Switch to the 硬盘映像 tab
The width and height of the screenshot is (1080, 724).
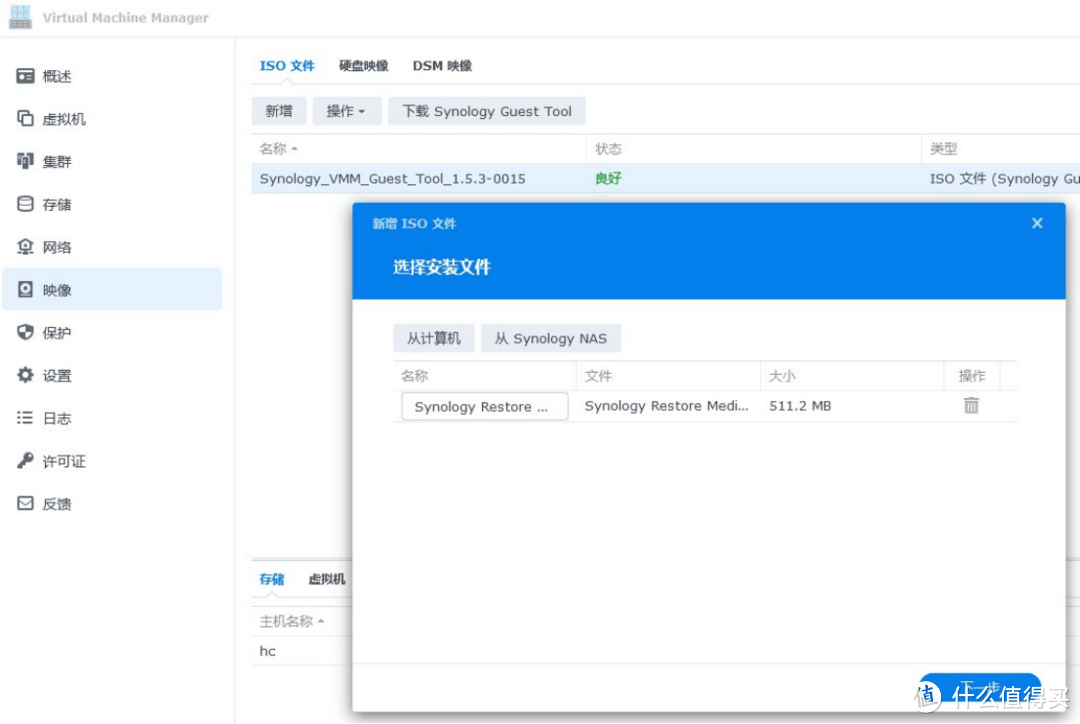363,66
